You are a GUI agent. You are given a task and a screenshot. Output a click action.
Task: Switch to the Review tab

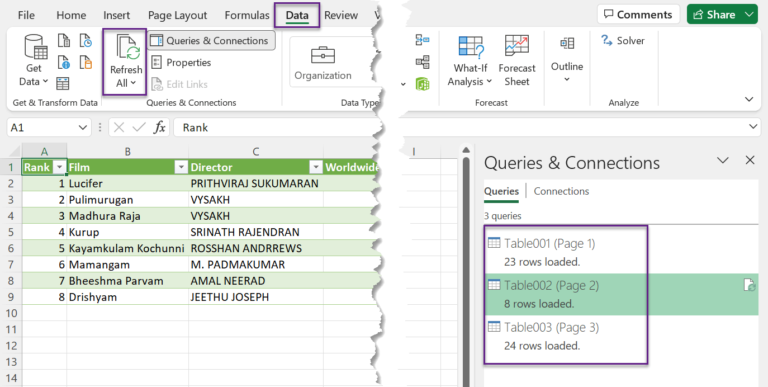pos(341,15)
